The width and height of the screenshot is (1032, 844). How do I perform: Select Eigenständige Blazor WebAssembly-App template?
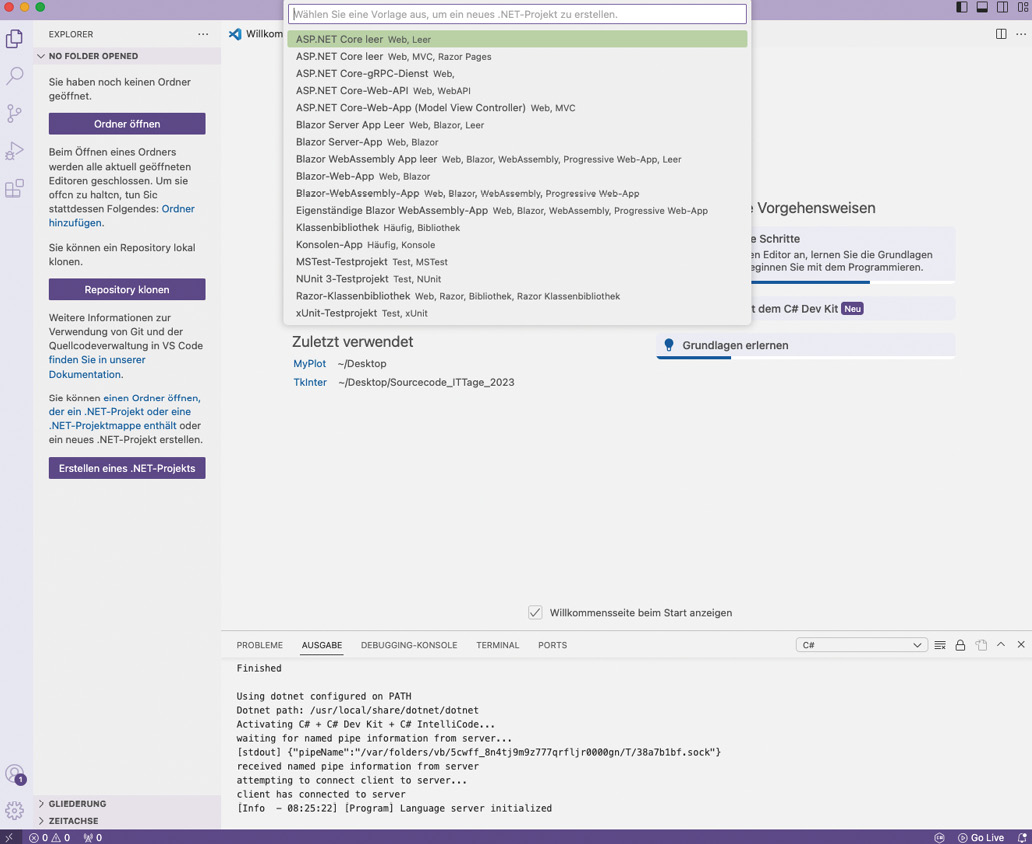pos(517,211)
